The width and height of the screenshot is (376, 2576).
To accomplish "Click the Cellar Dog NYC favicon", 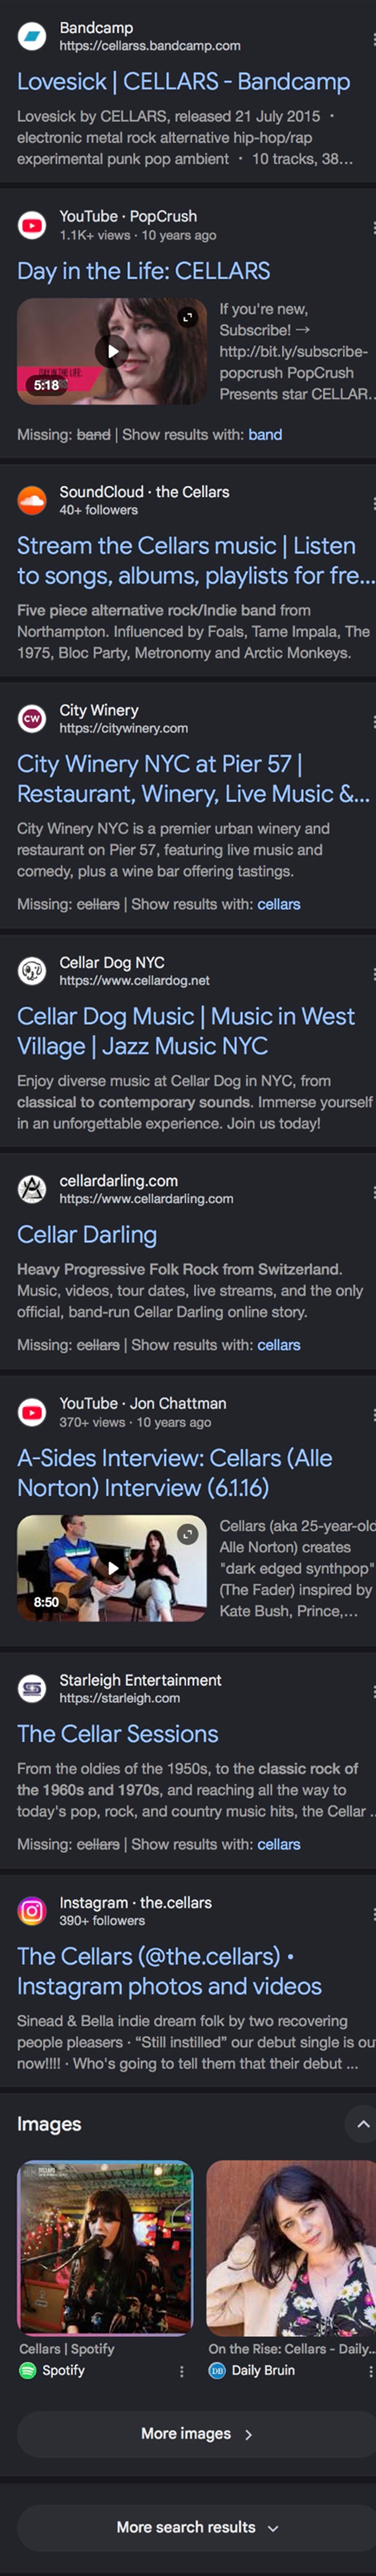I will (x=32, y=971).
